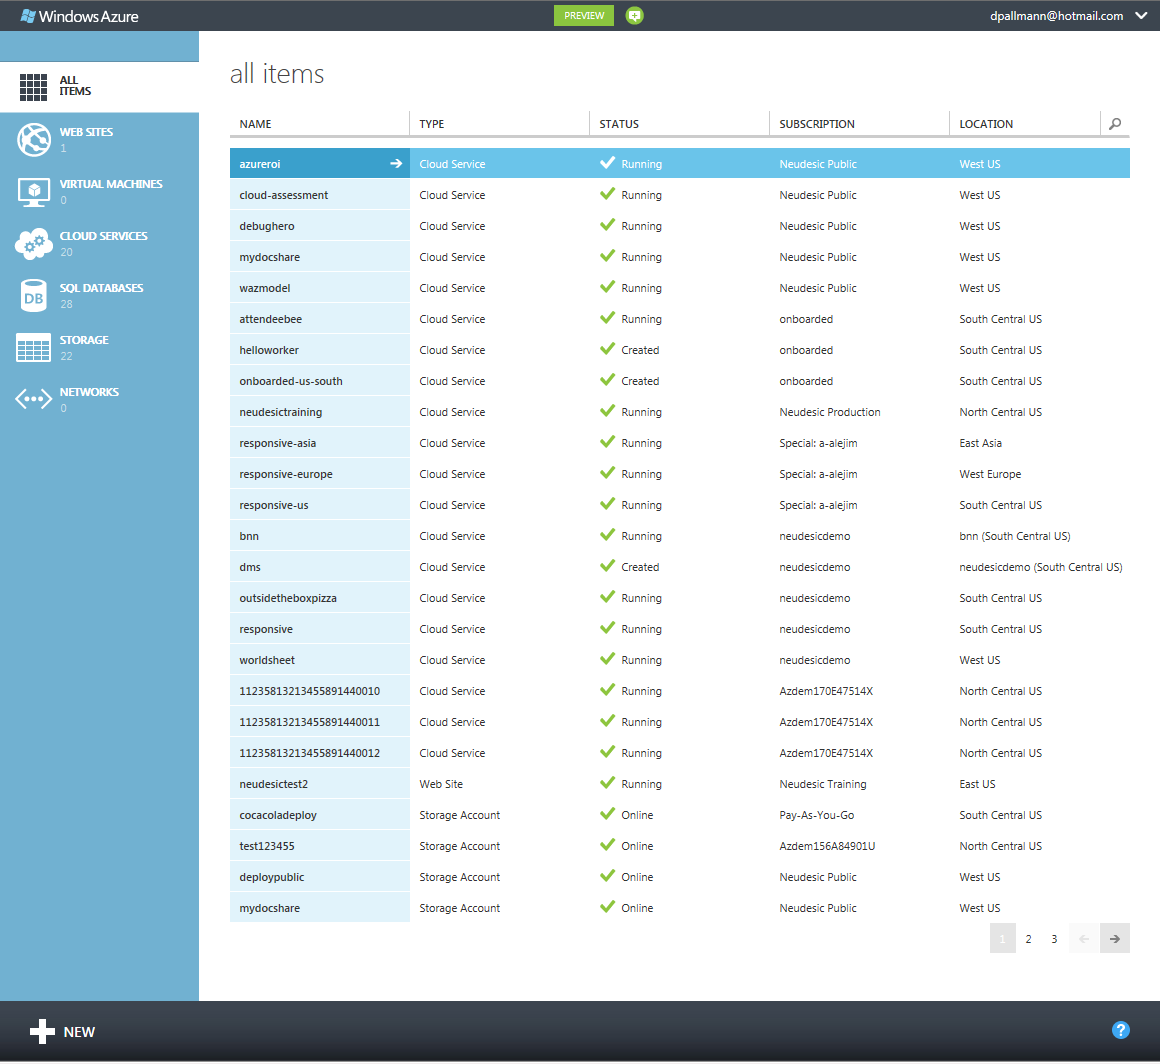This screenshot has width=1160, height=1064.
Task: Go to previous page arrow
Action: [x=1084, y=939]
